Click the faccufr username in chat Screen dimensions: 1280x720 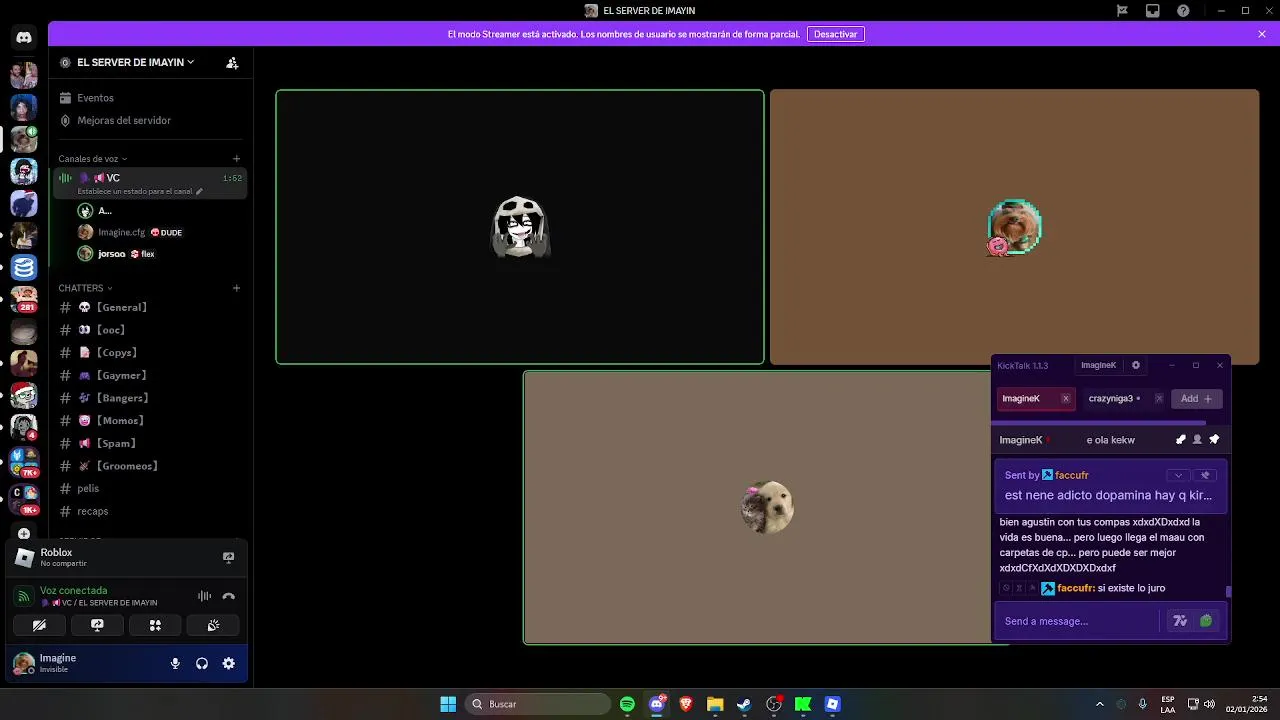(1075, 588)
